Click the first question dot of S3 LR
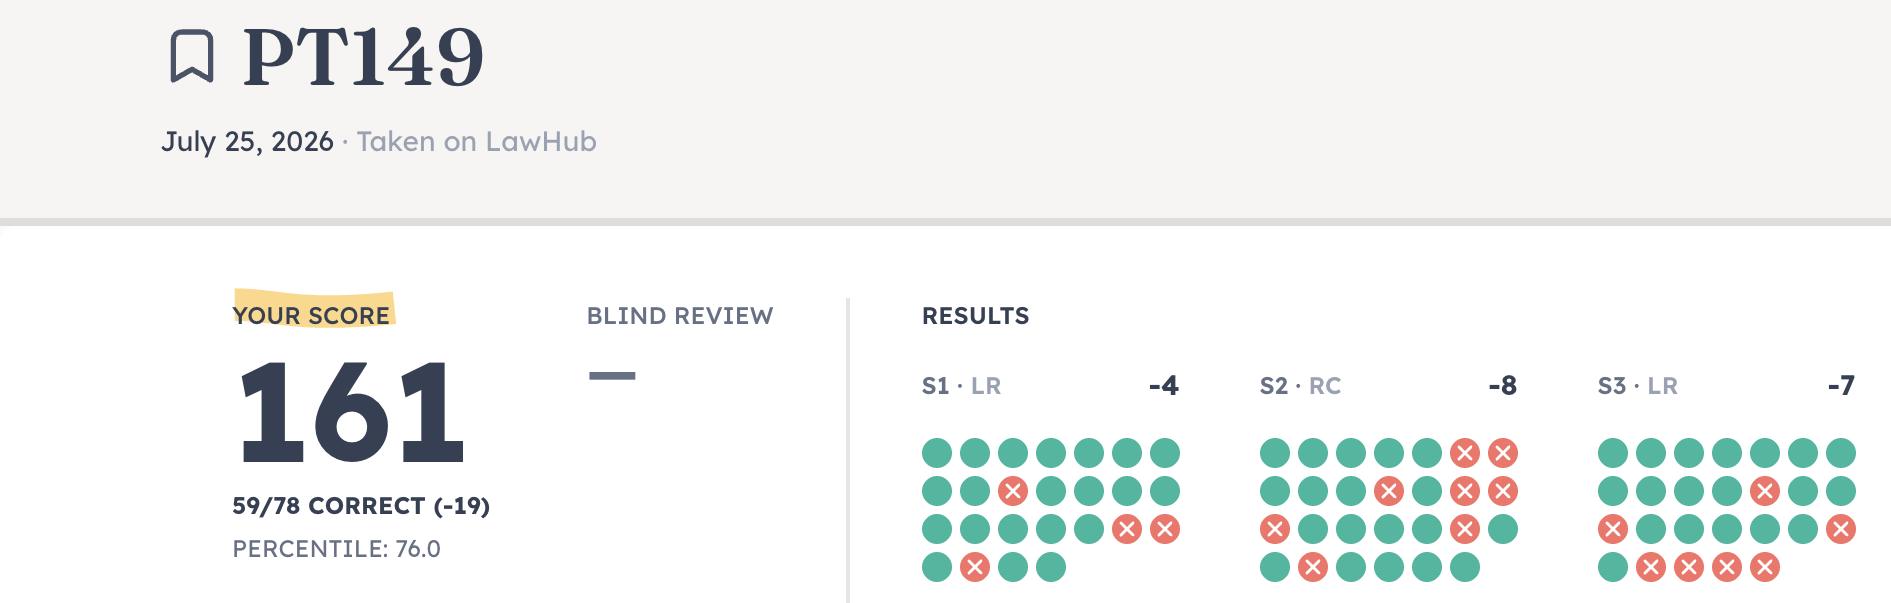The height and width of the screenshot is (603, 1891). coord(1613,453)
